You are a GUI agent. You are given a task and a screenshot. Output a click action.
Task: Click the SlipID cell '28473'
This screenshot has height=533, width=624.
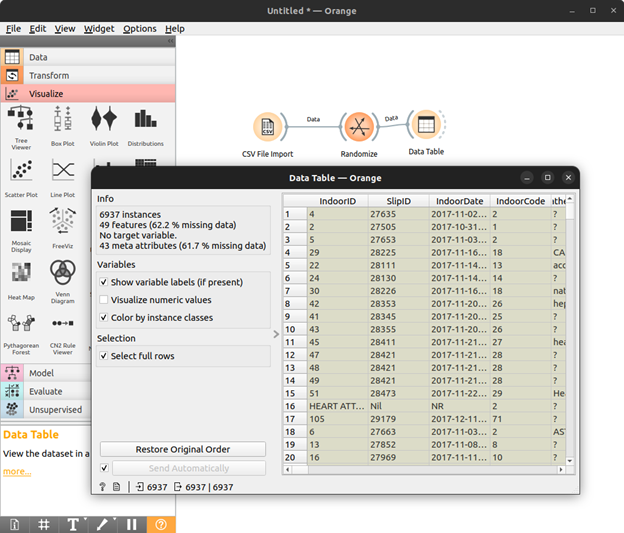pos(399,393)
